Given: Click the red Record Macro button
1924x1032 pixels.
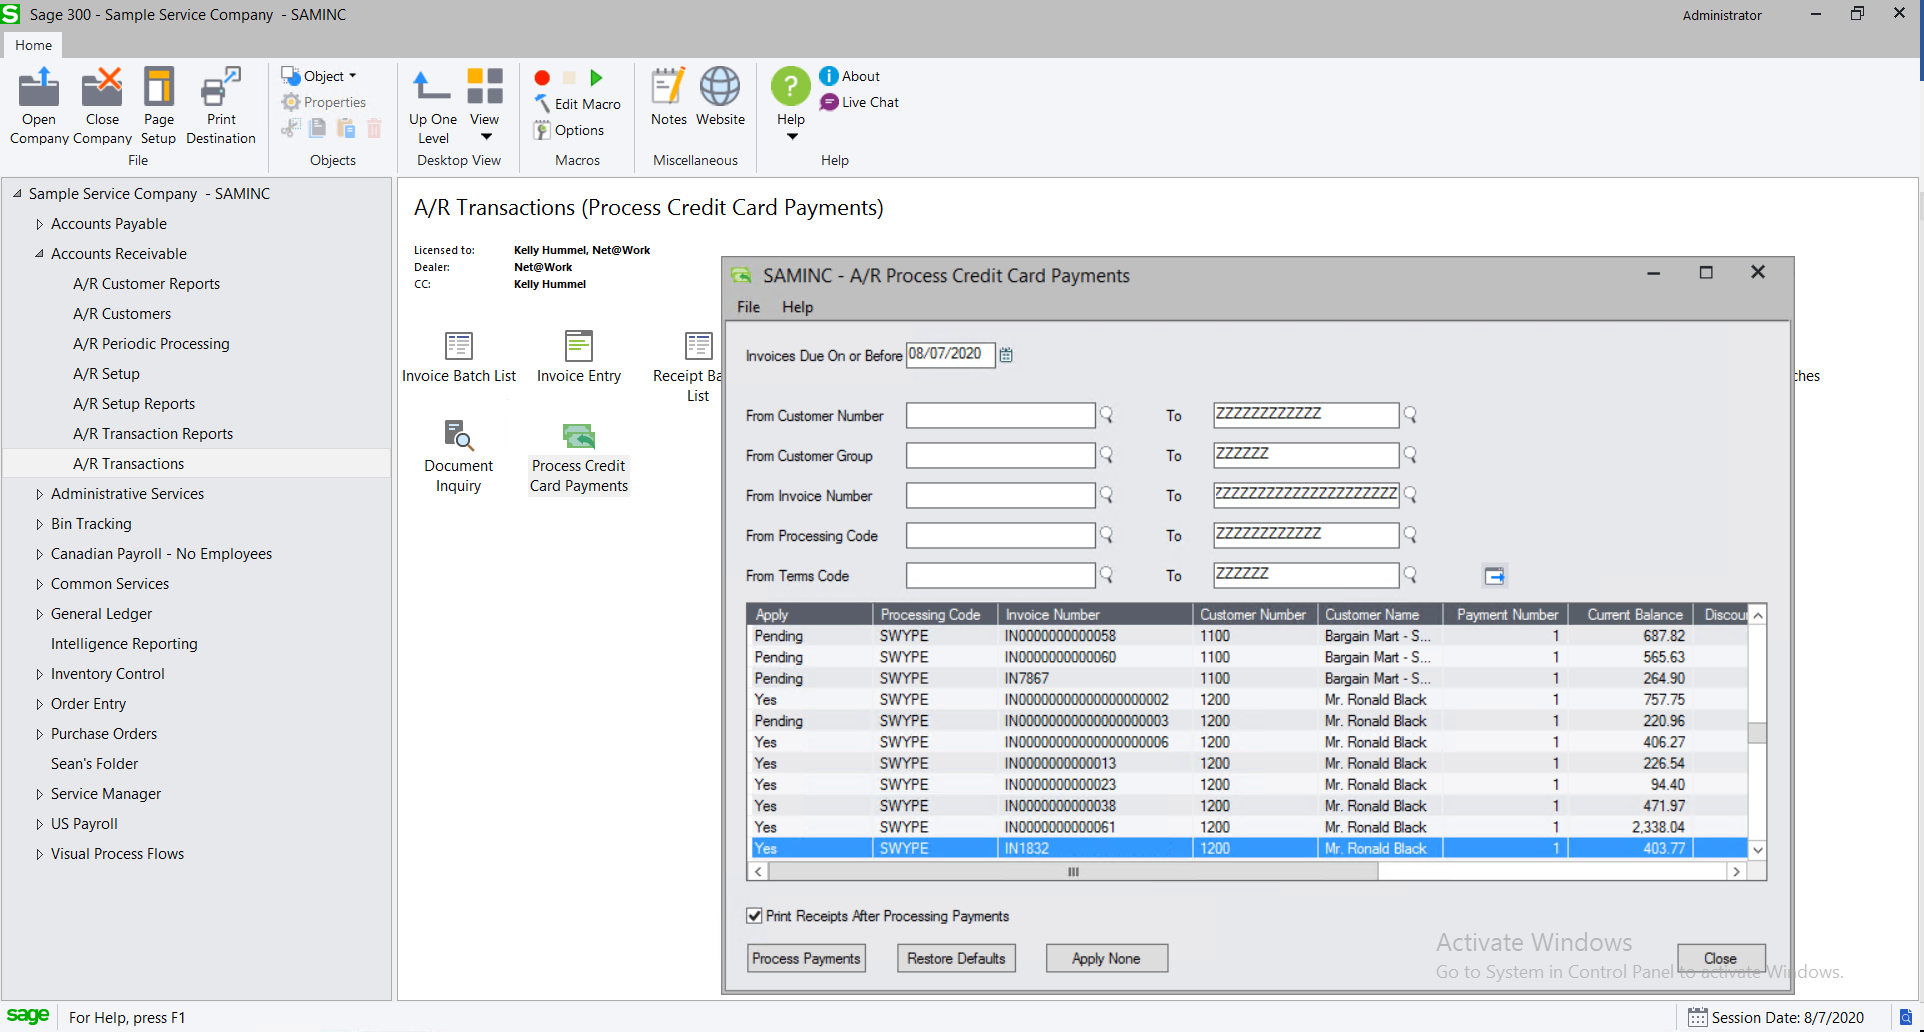Looking at the screenshot, I should [542, 78].
